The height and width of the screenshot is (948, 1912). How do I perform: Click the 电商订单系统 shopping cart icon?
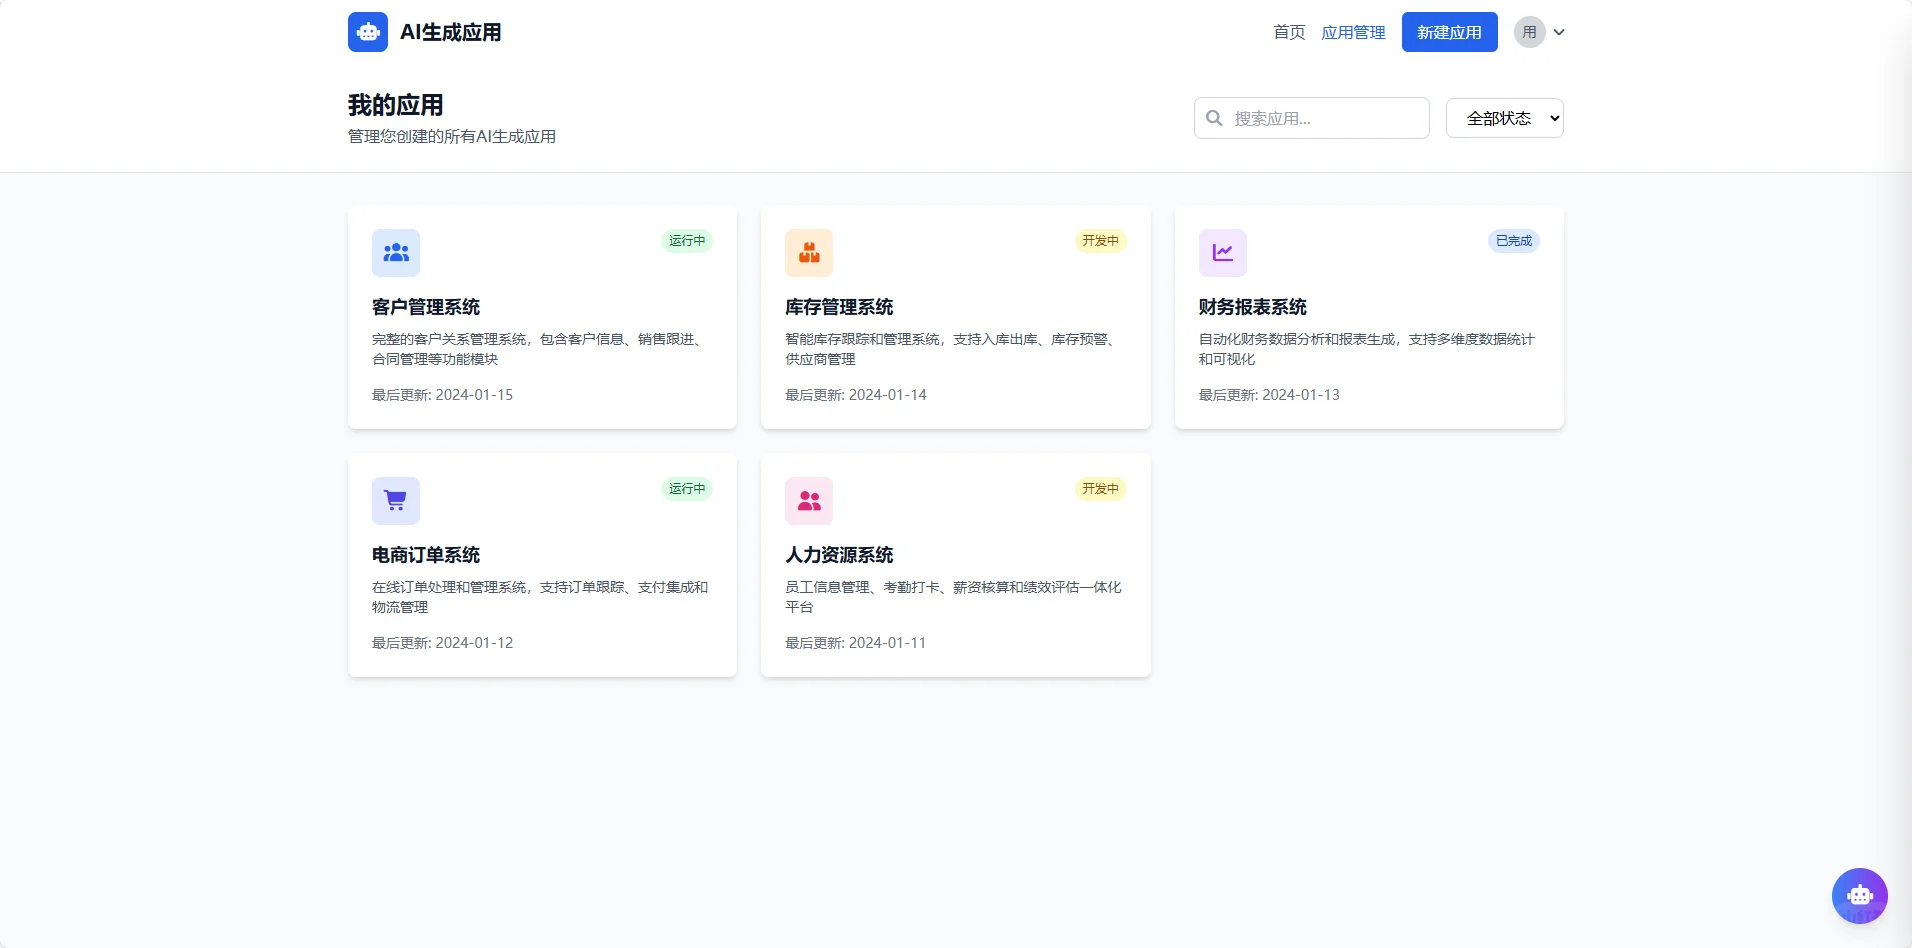[395, 500]
